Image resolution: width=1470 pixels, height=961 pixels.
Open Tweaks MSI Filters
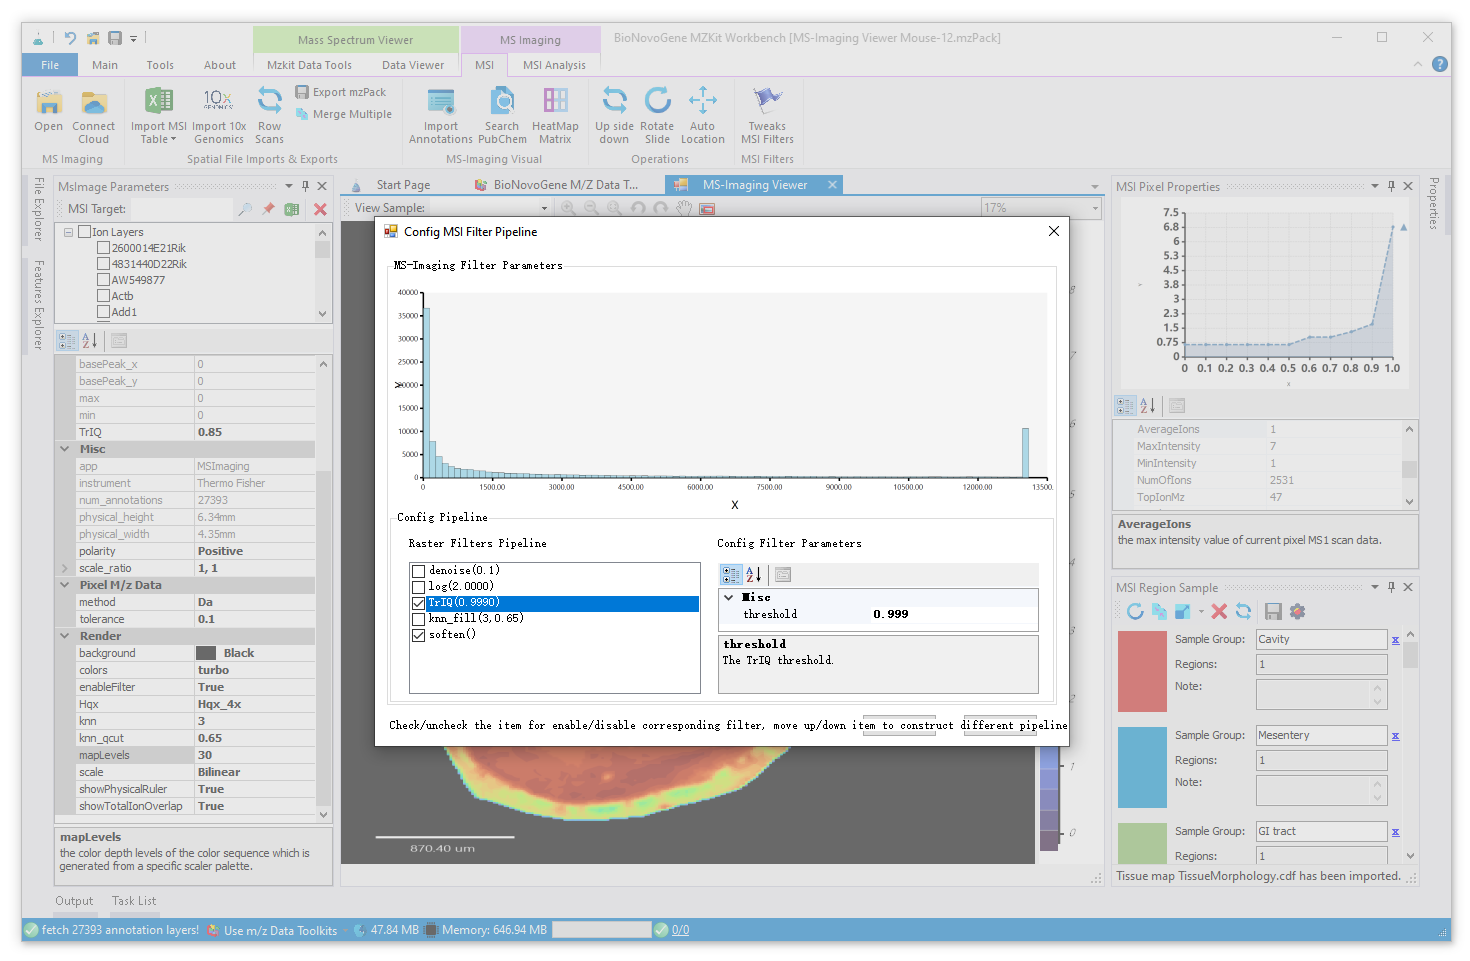(767, 101)
